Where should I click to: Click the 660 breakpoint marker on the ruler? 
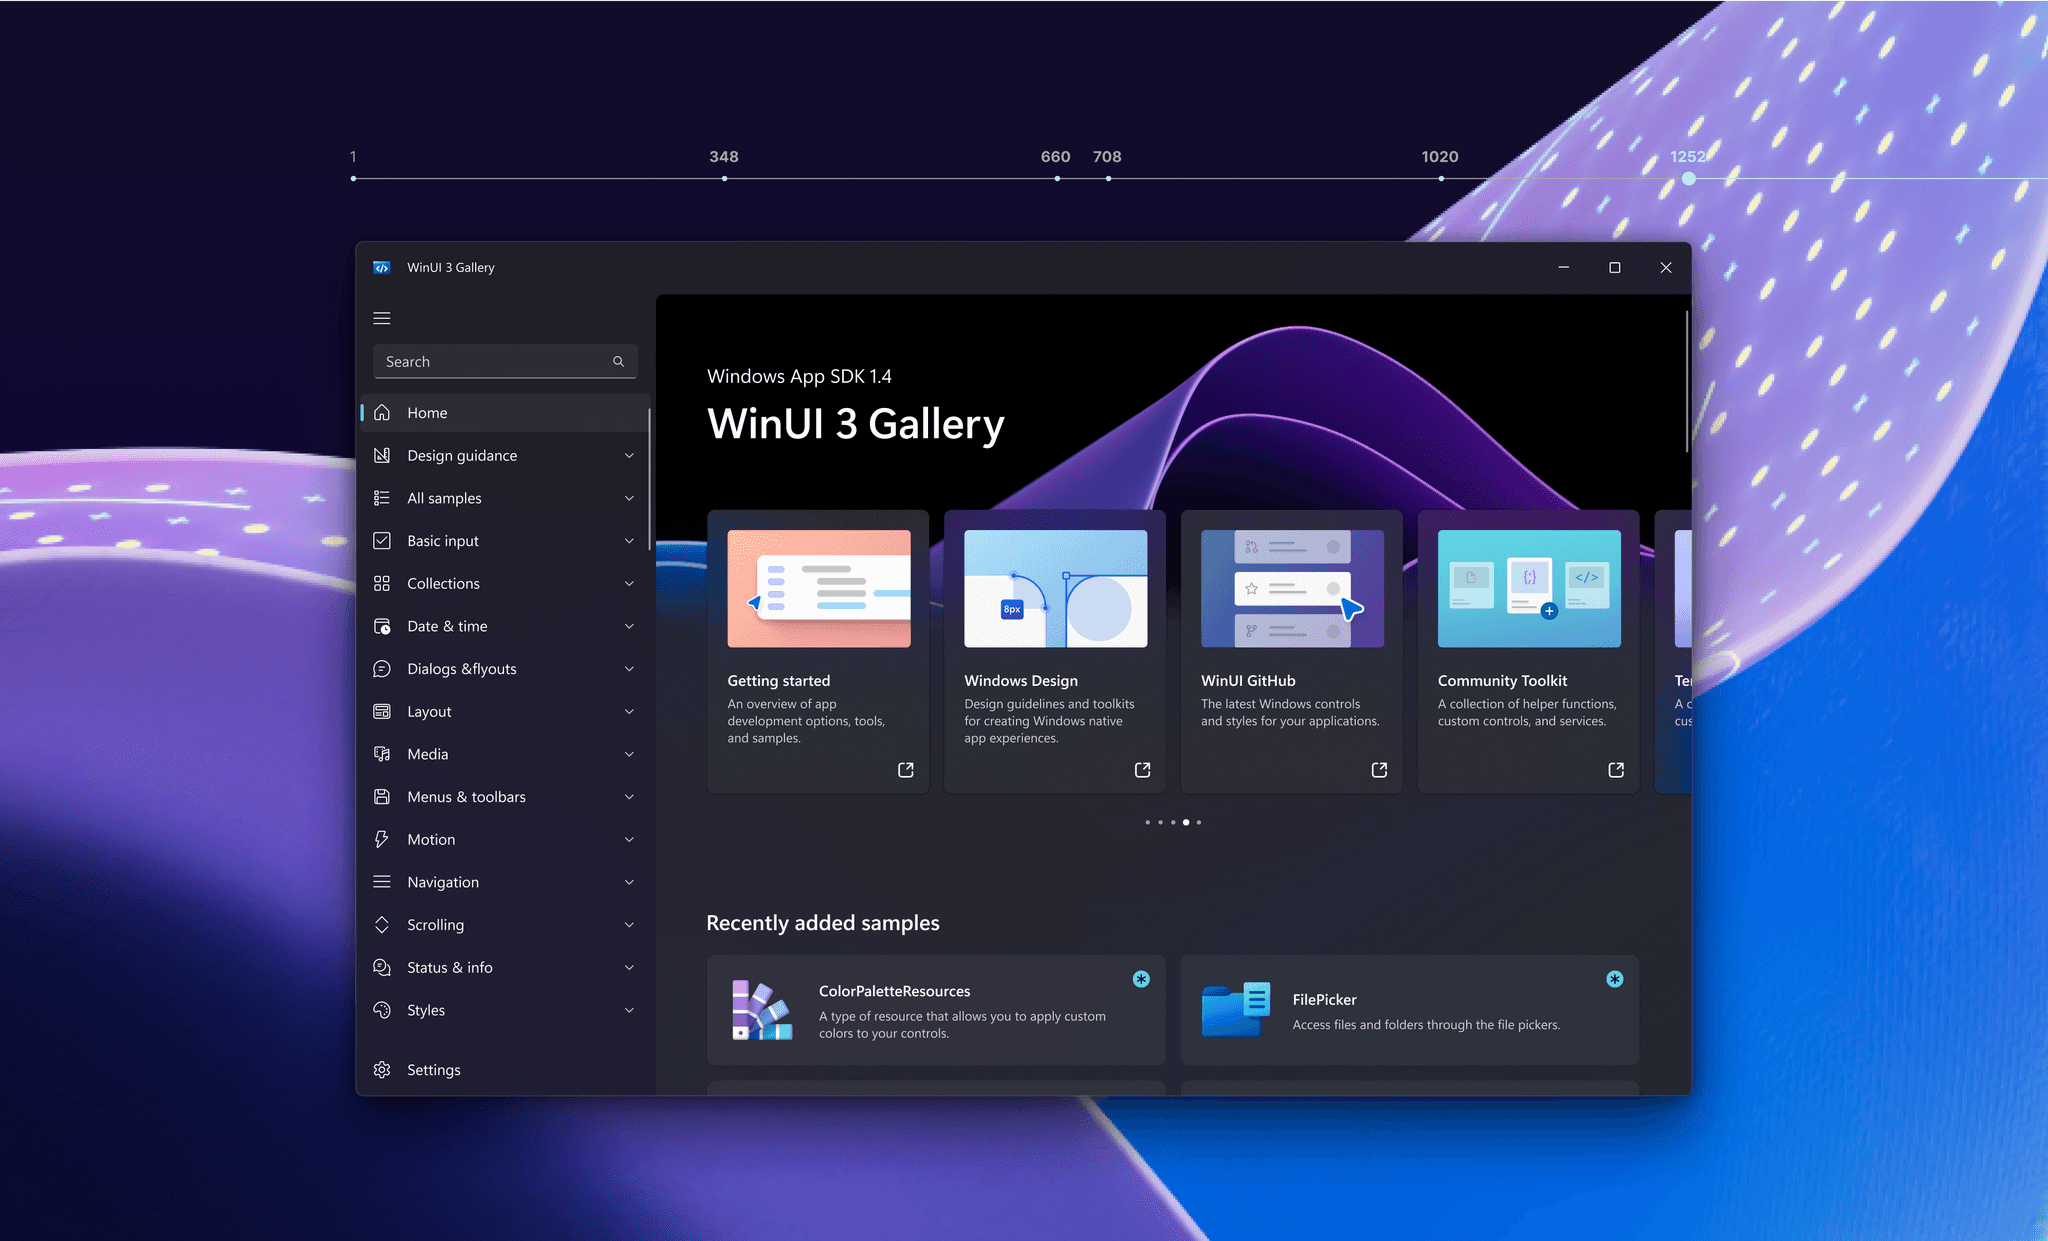[1057, 178]
